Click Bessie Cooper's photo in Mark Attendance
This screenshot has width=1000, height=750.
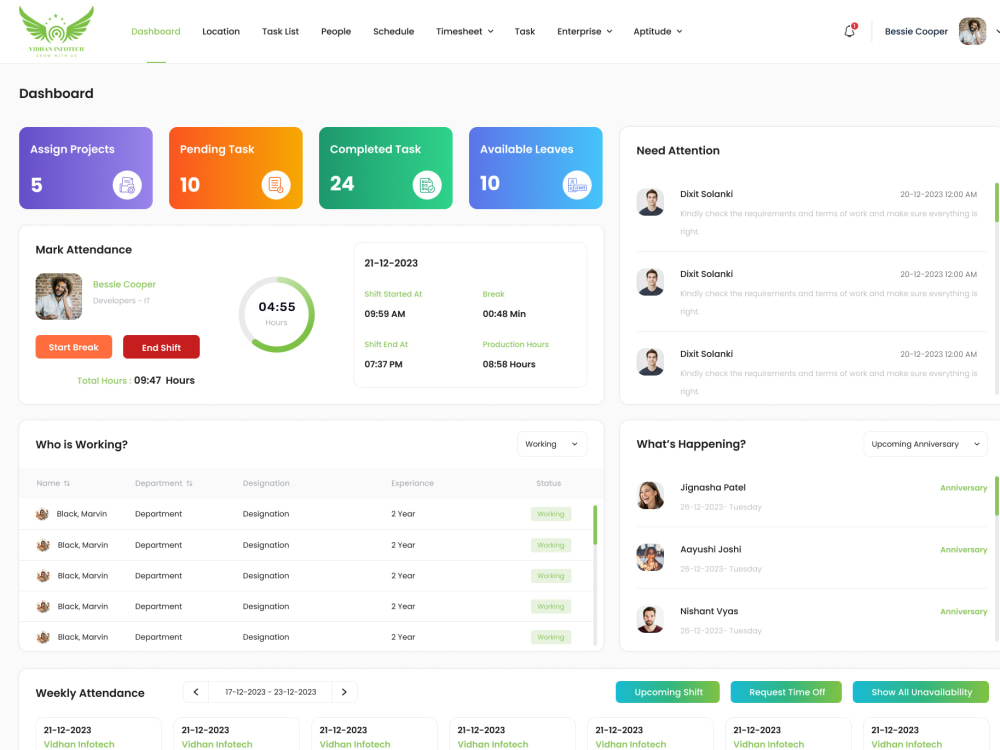(59, 297)
